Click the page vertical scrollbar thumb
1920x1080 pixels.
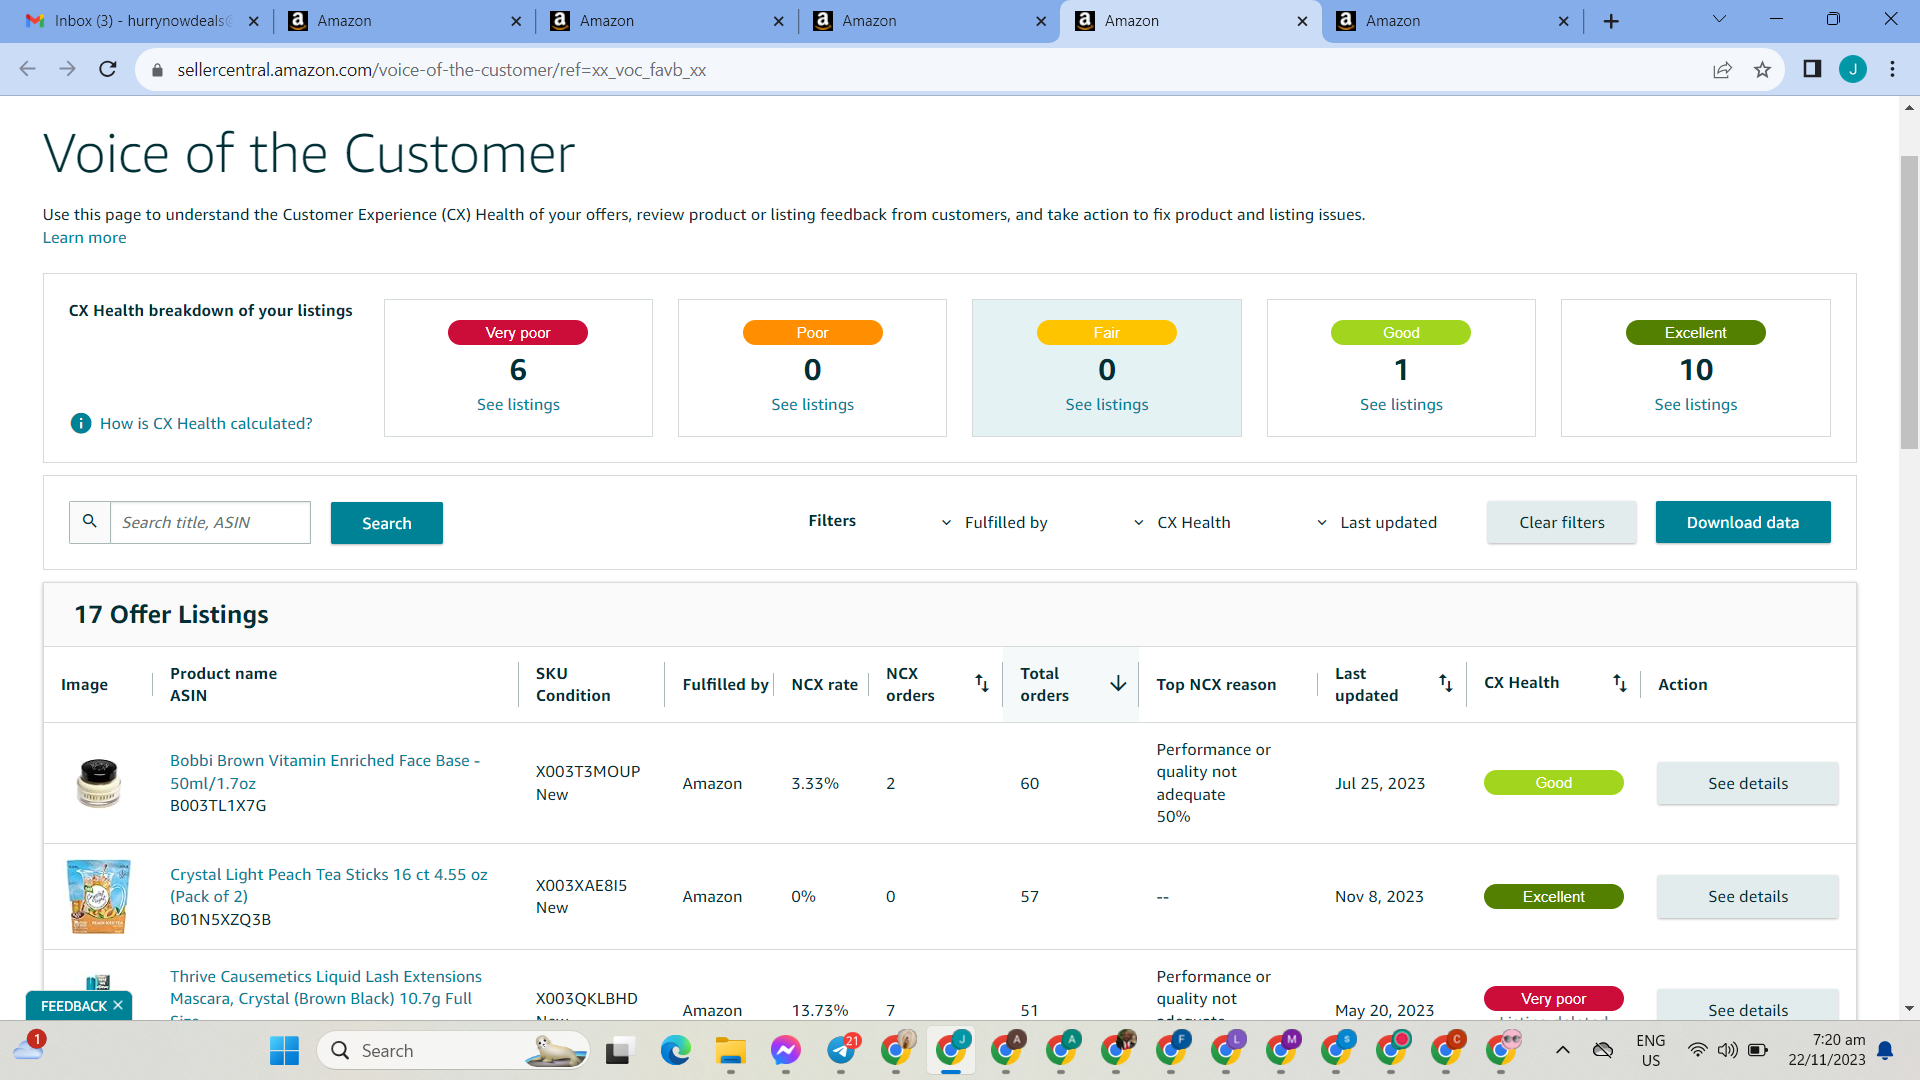click(1909, 302)
